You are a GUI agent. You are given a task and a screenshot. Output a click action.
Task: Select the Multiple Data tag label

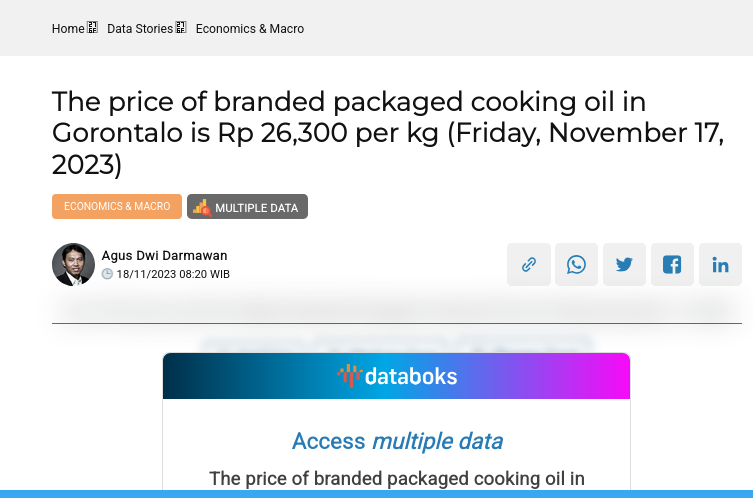256,208
